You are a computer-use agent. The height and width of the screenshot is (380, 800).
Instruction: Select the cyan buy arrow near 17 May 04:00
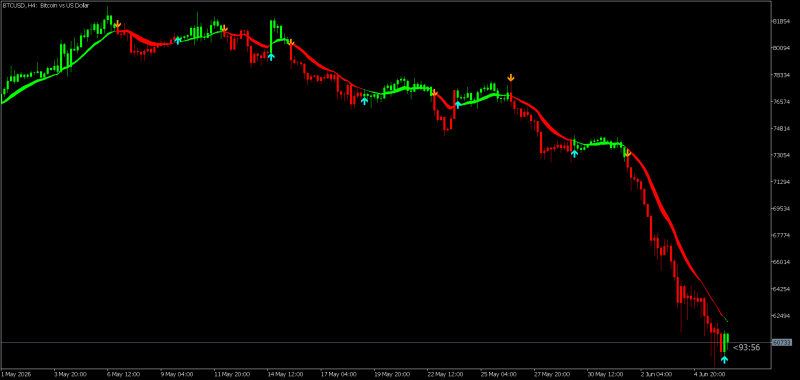(364, 101)
